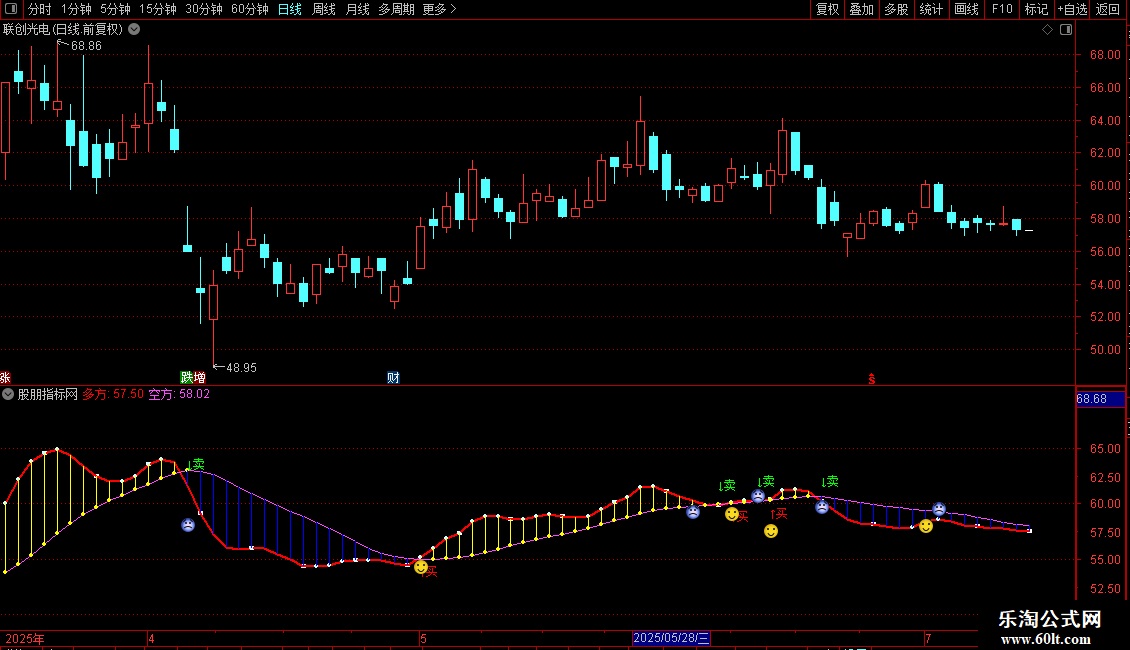Click the smiley icon under the ↑买 label

click(771, 531)
